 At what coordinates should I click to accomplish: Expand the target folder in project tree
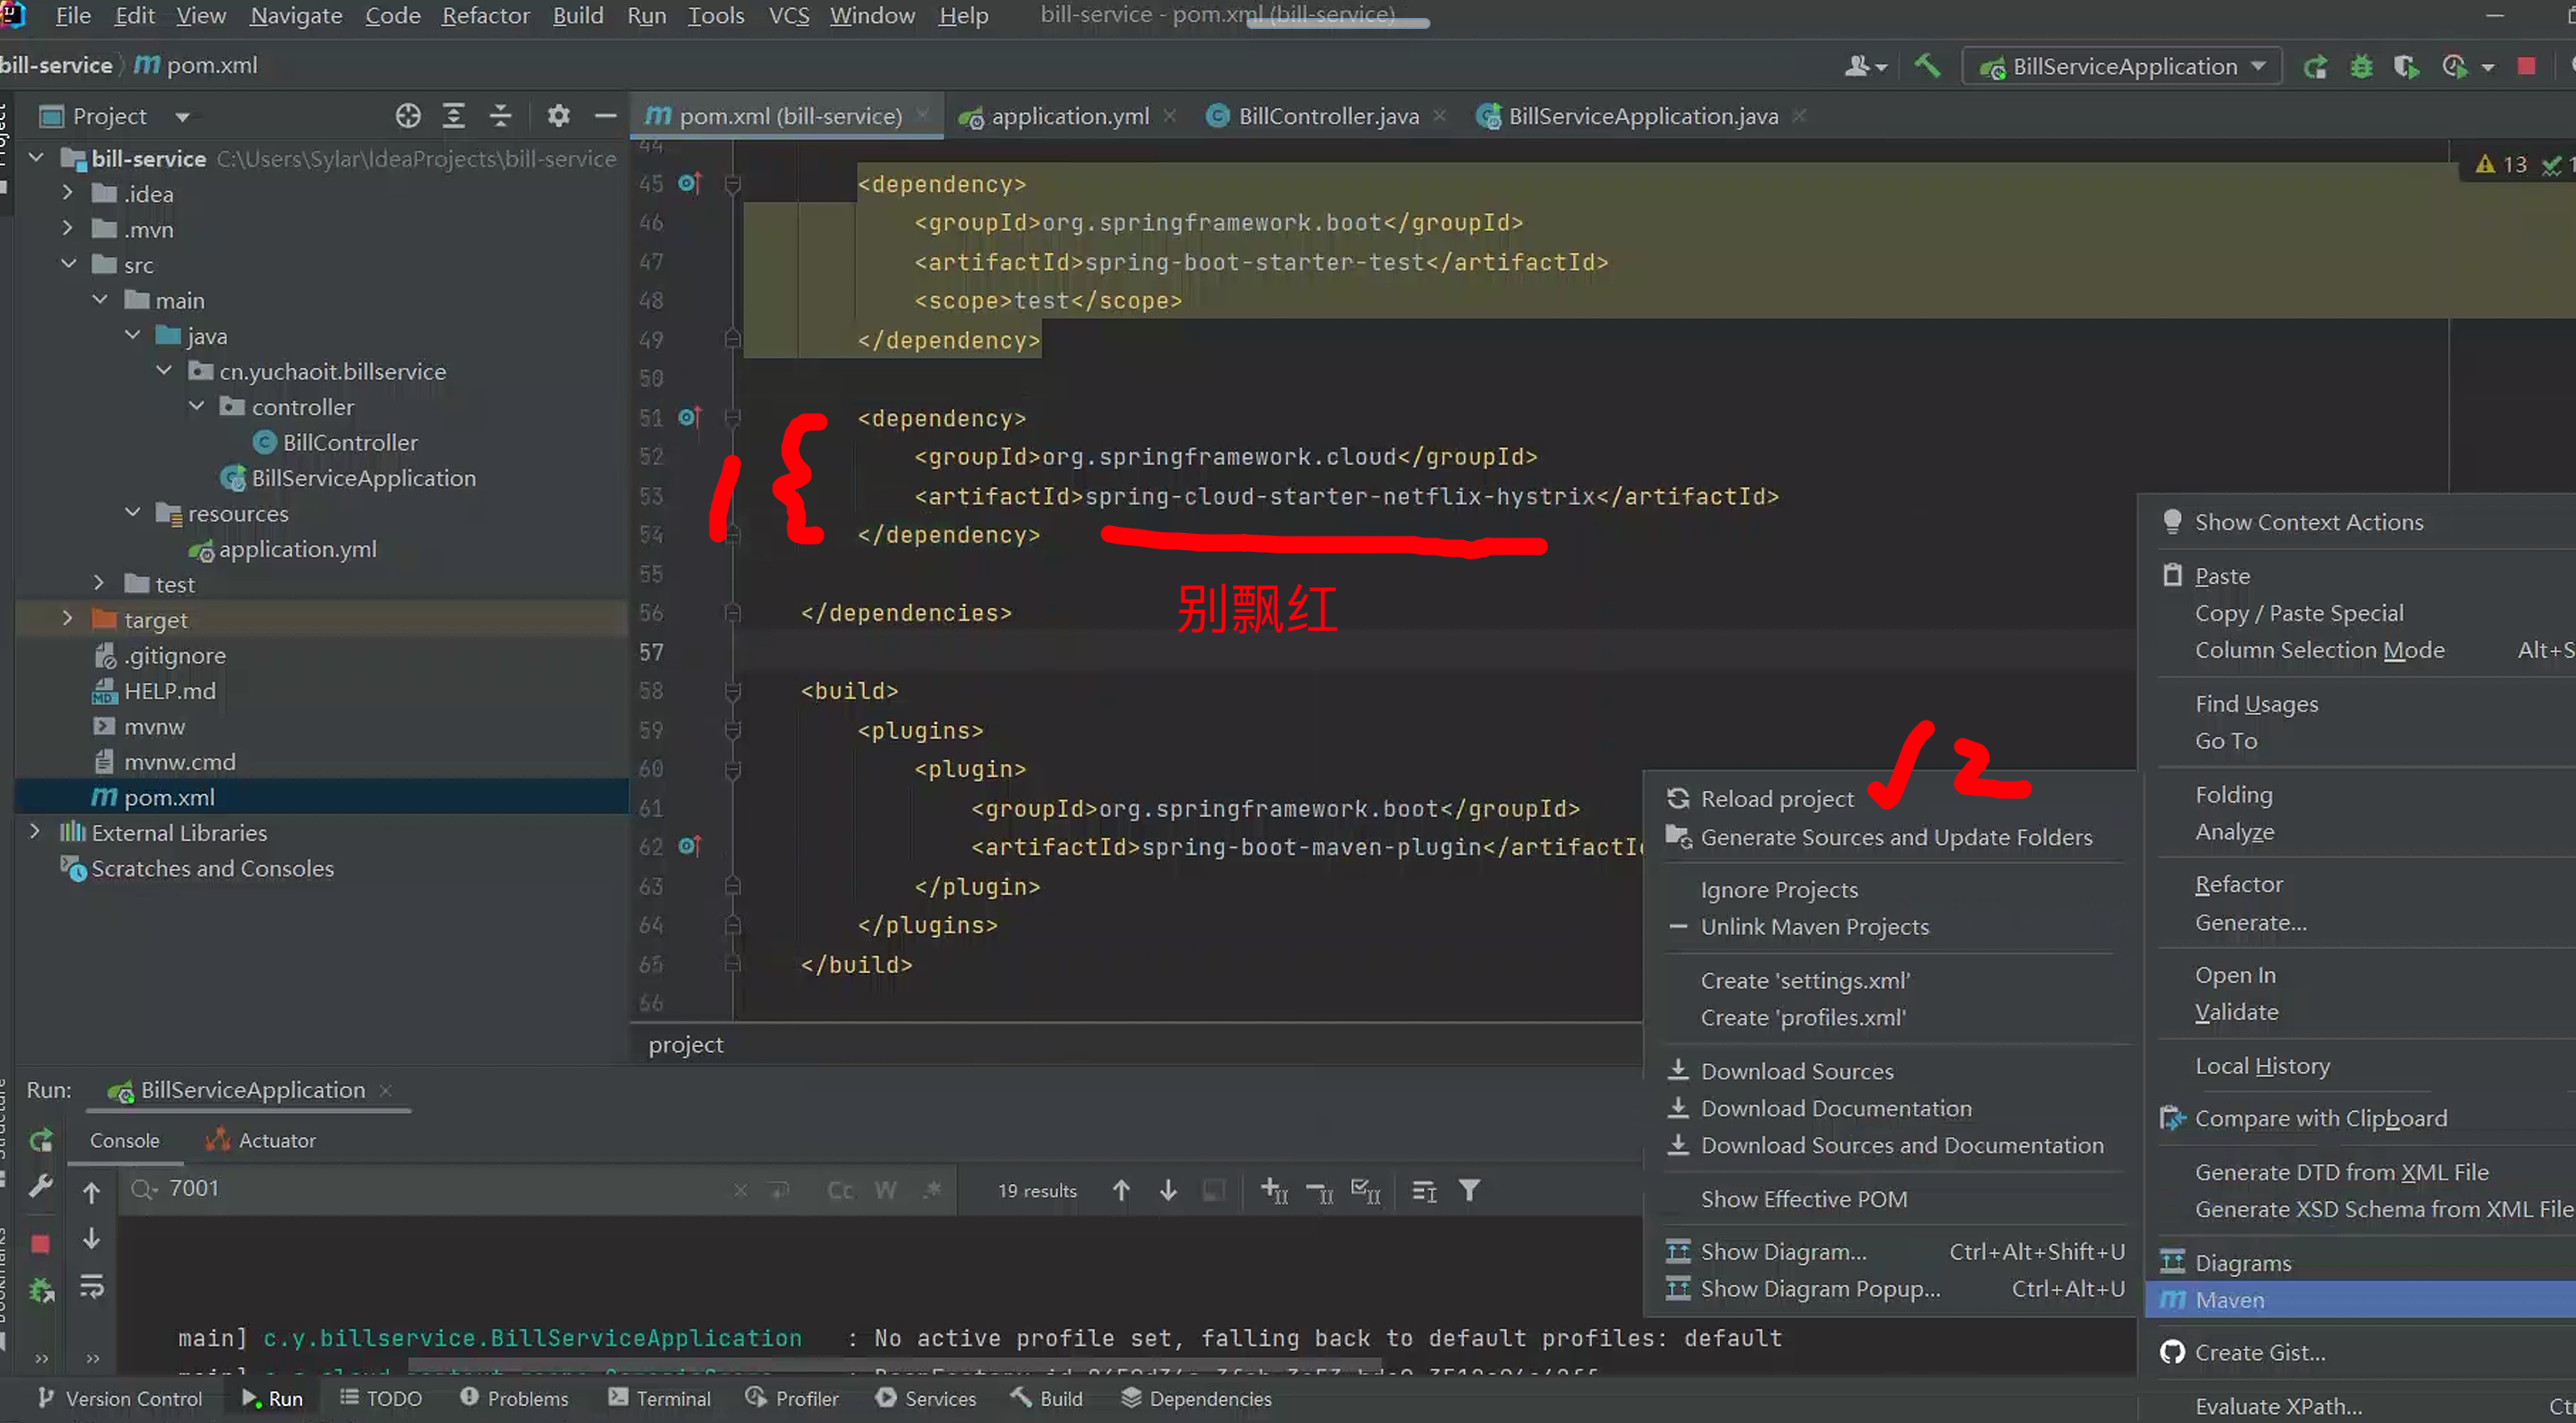click(x=67, y=619)
